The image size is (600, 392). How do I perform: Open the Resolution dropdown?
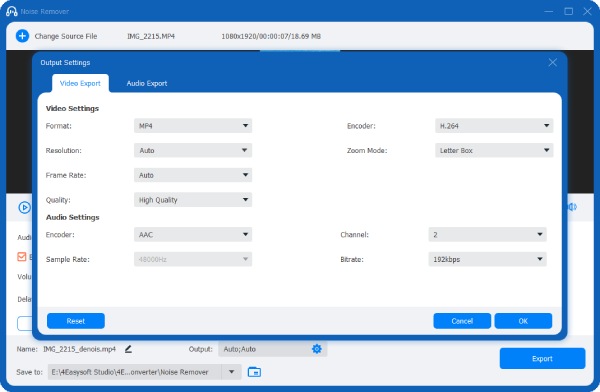click(193, 150)
